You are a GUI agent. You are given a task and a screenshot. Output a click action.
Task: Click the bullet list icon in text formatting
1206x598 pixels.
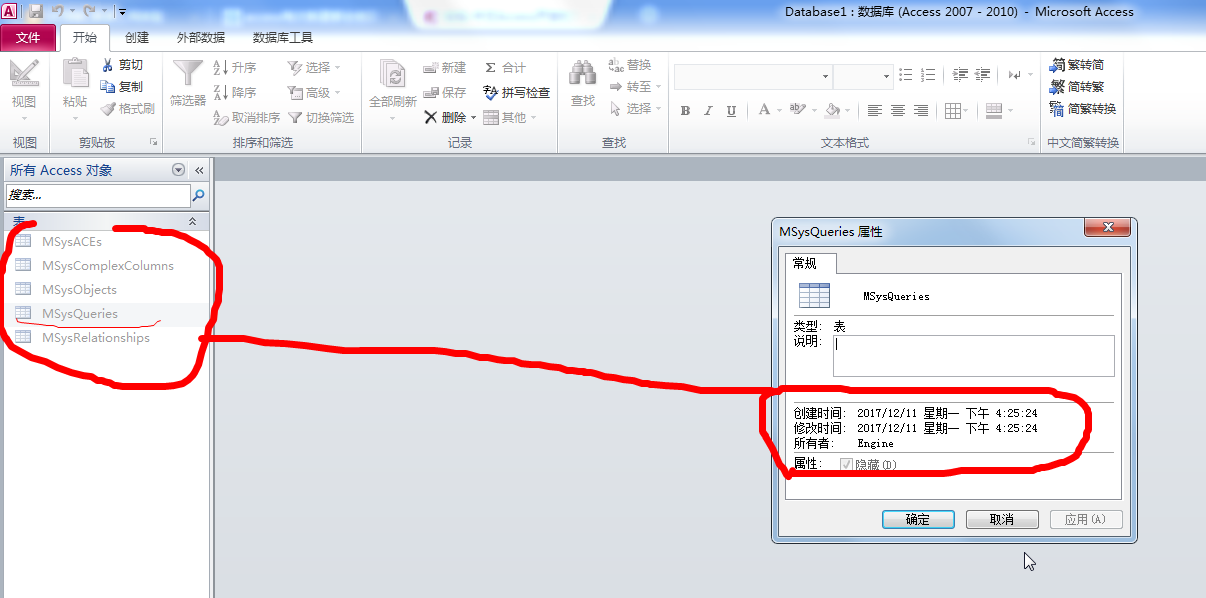(x=906, y=75)
